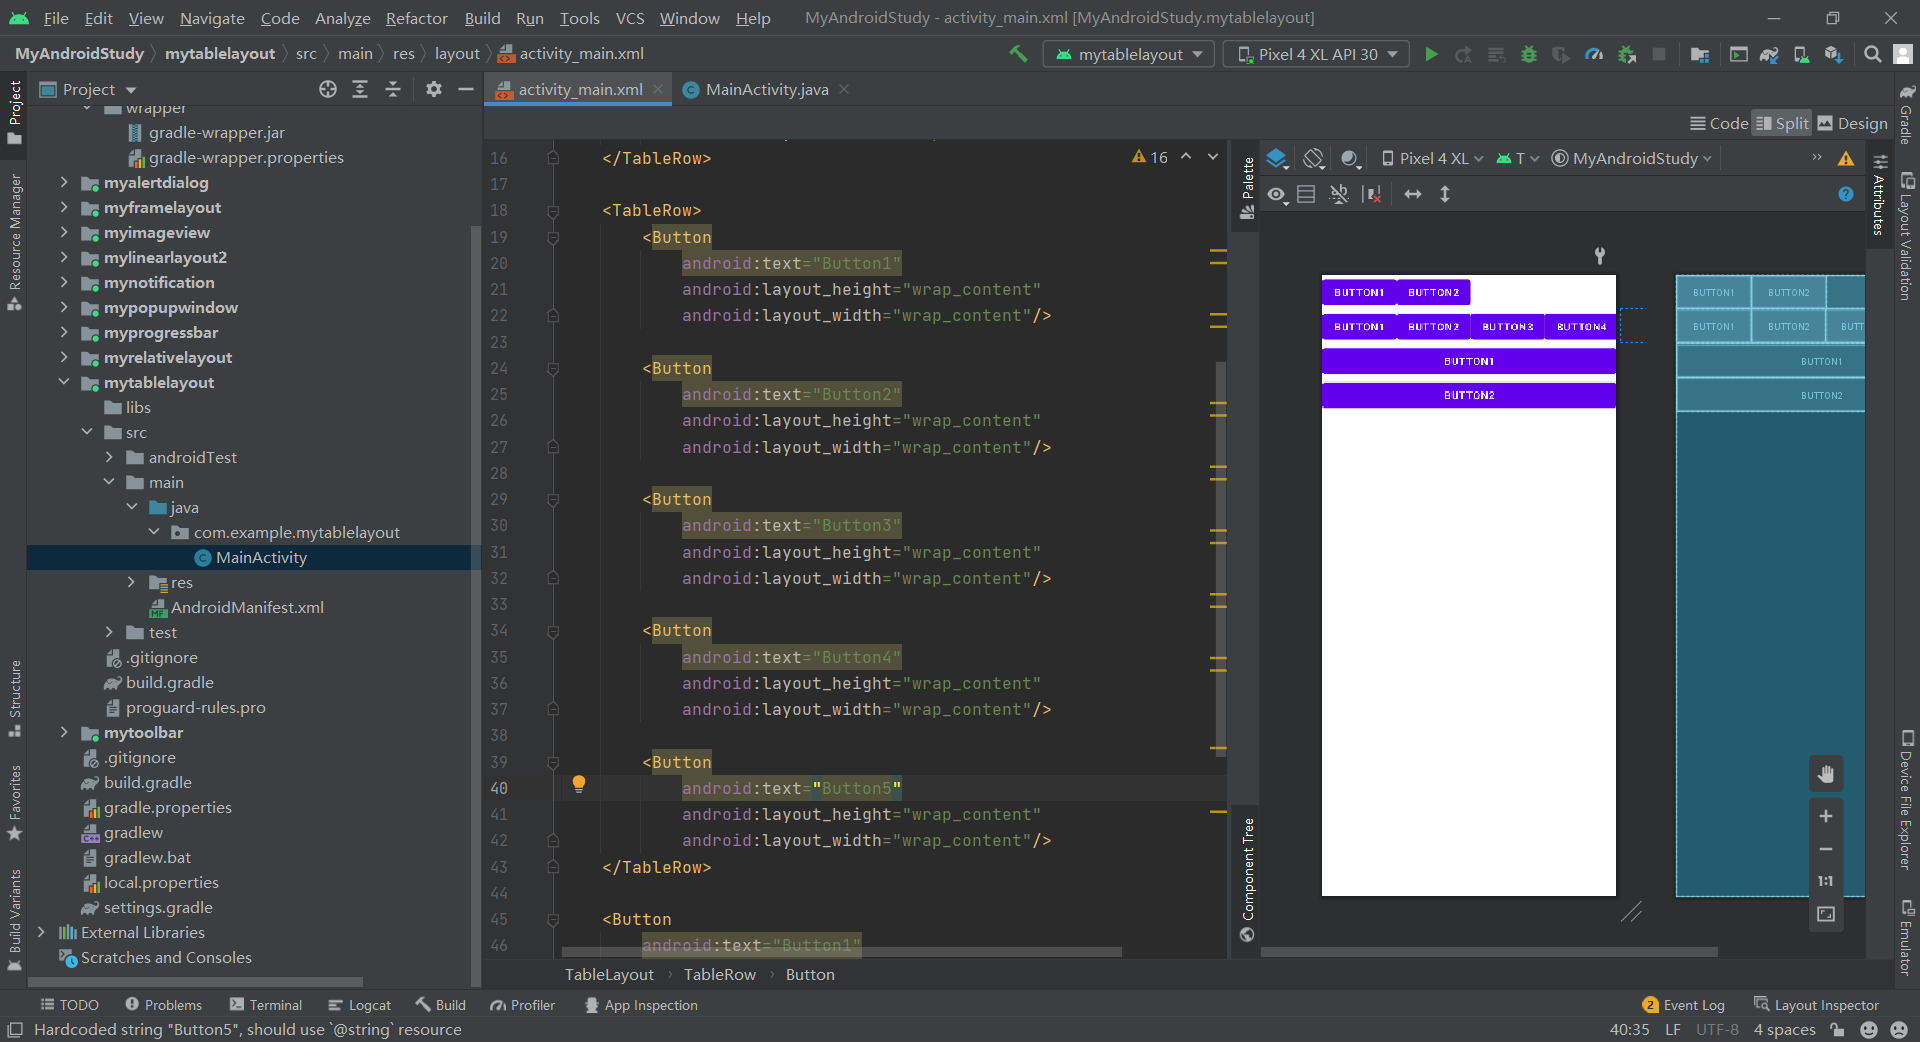Screen dimensions: 1920x1042
Task: Switch to the MainActivity.java tab
Action: coord(765,89)
